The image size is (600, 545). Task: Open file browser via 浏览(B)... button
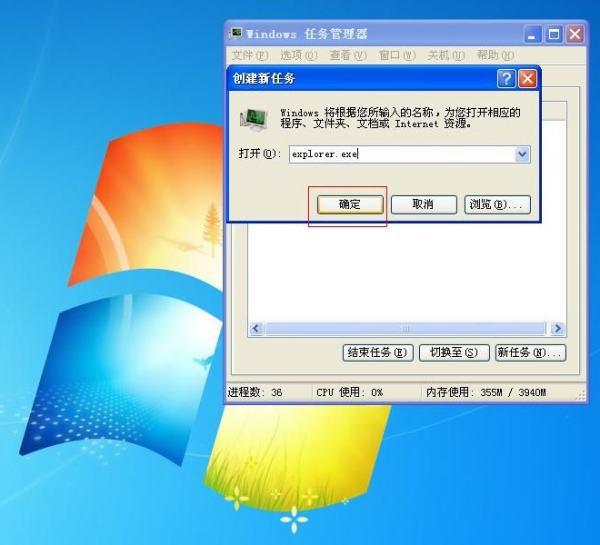(497, 204)
